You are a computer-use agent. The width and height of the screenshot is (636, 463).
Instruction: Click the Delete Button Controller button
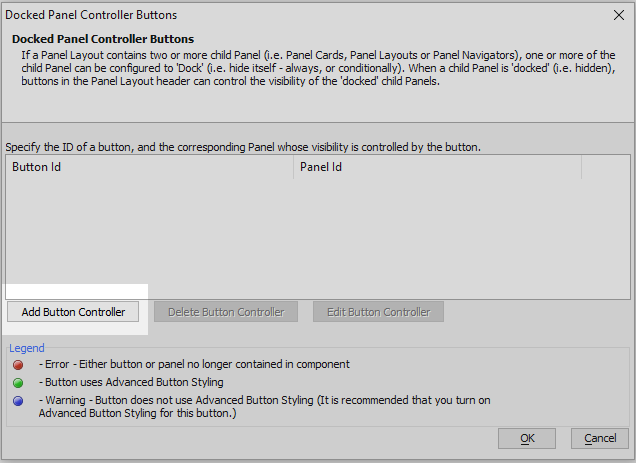[226, 312]
